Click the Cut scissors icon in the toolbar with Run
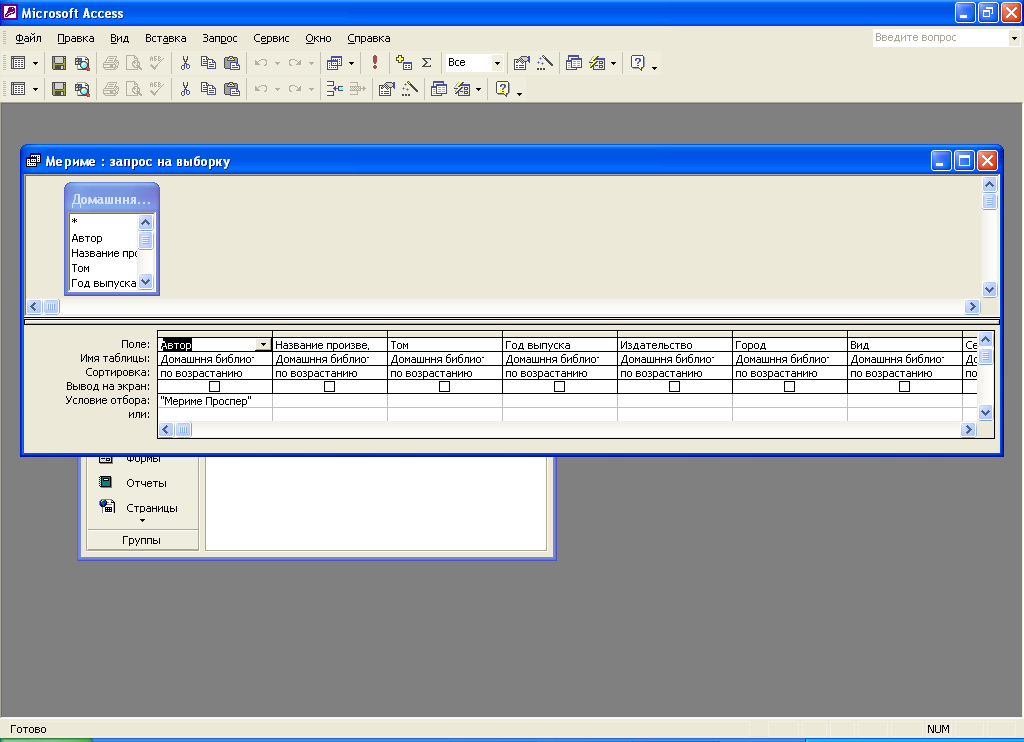Viewport: 1024px width, 742px height. point(185,63)
